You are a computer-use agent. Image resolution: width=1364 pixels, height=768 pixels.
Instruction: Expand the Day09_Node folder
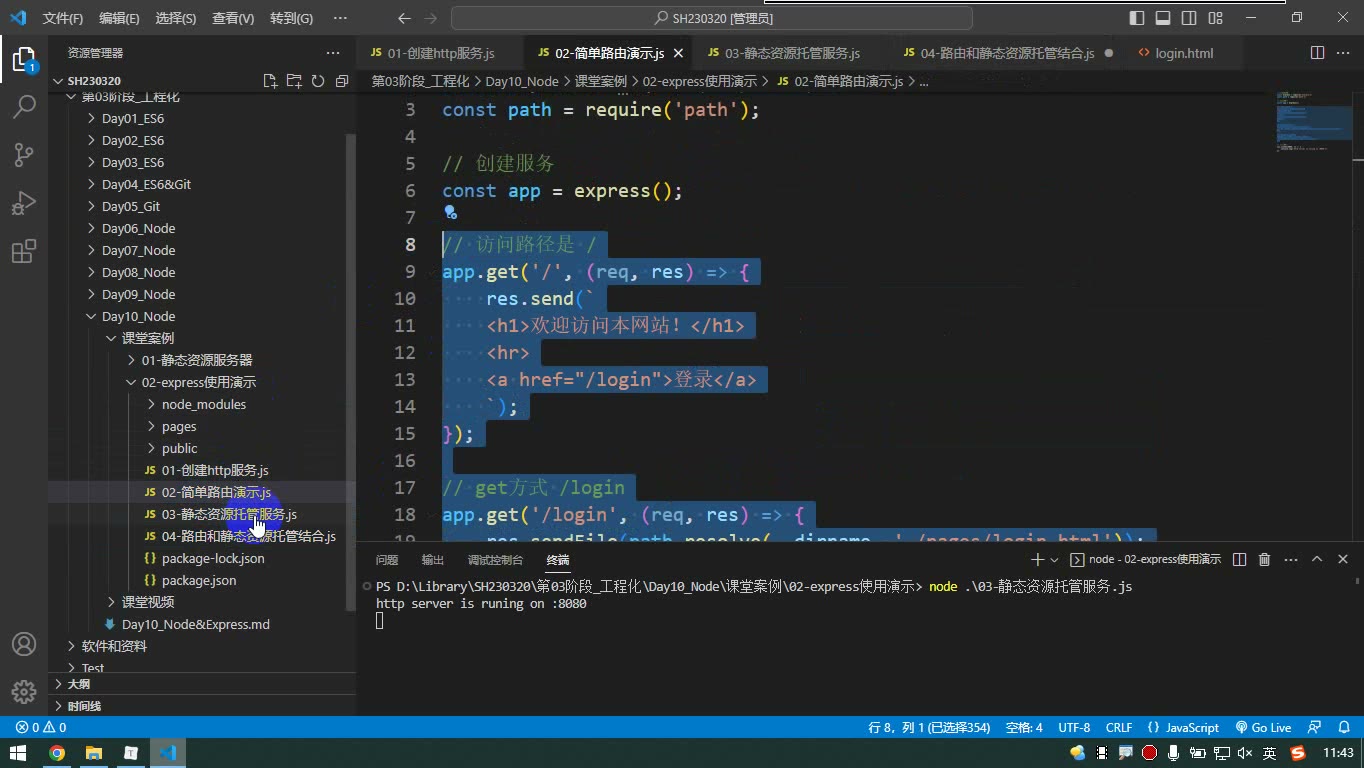139,294
